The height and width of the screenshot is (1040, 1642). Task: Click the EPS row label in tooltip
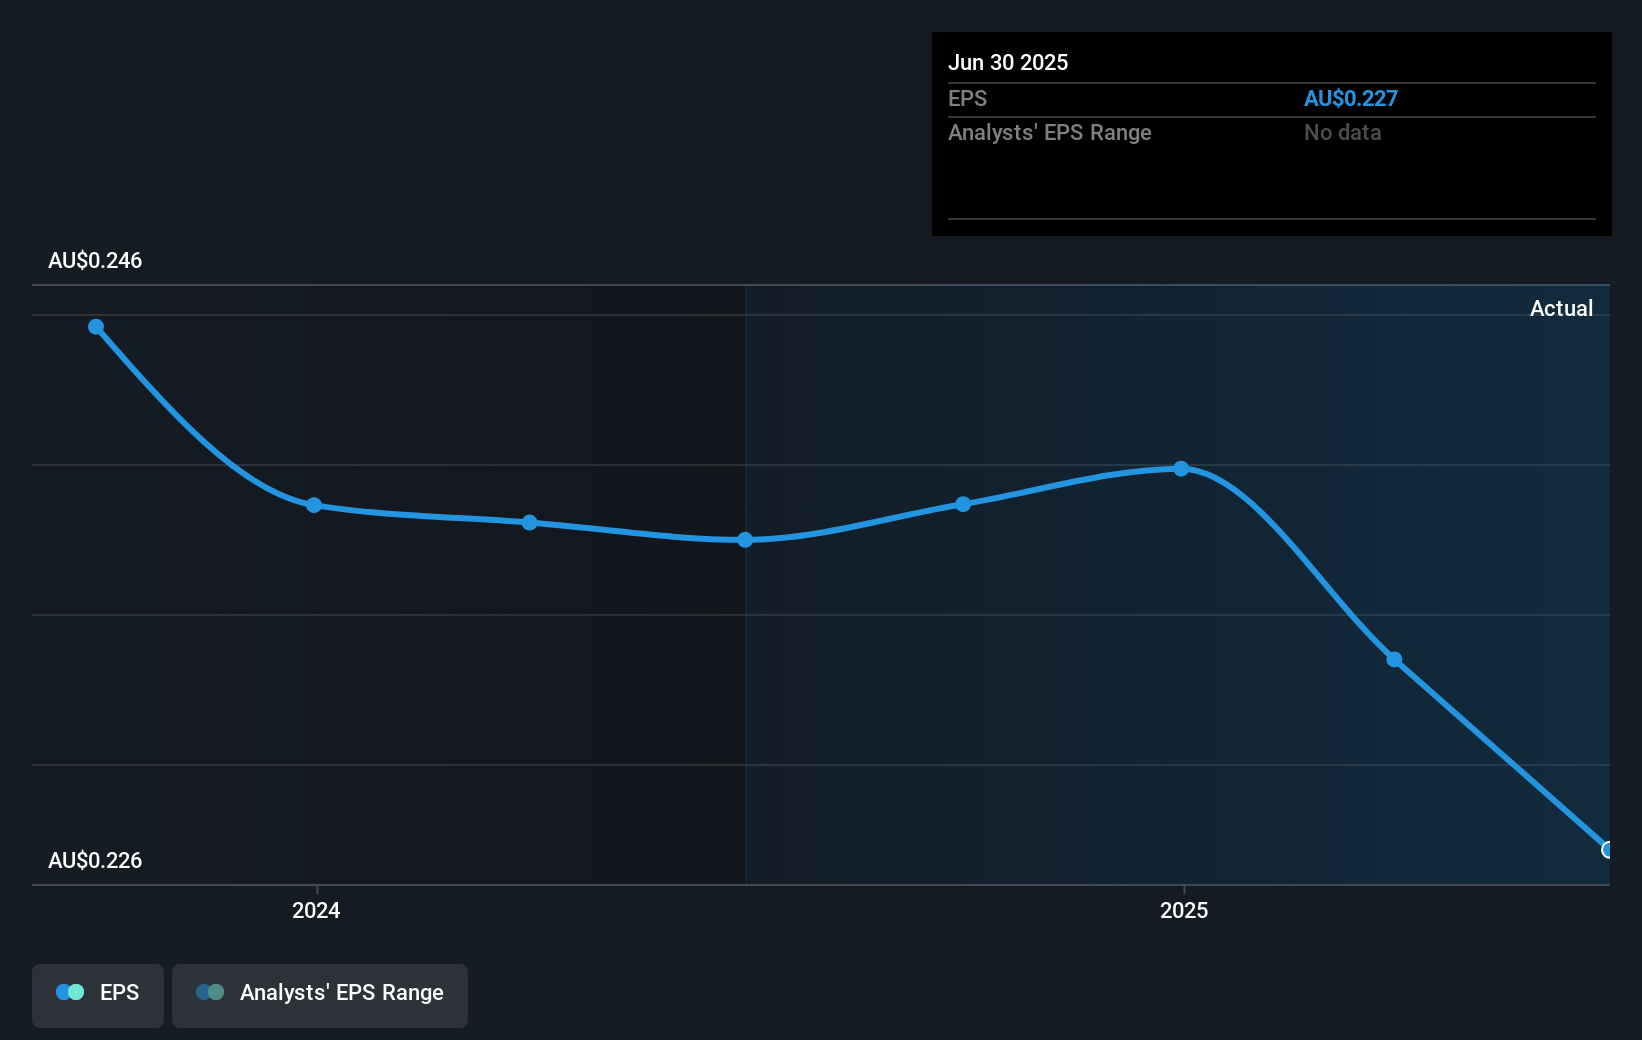click(x=967, y=99)
